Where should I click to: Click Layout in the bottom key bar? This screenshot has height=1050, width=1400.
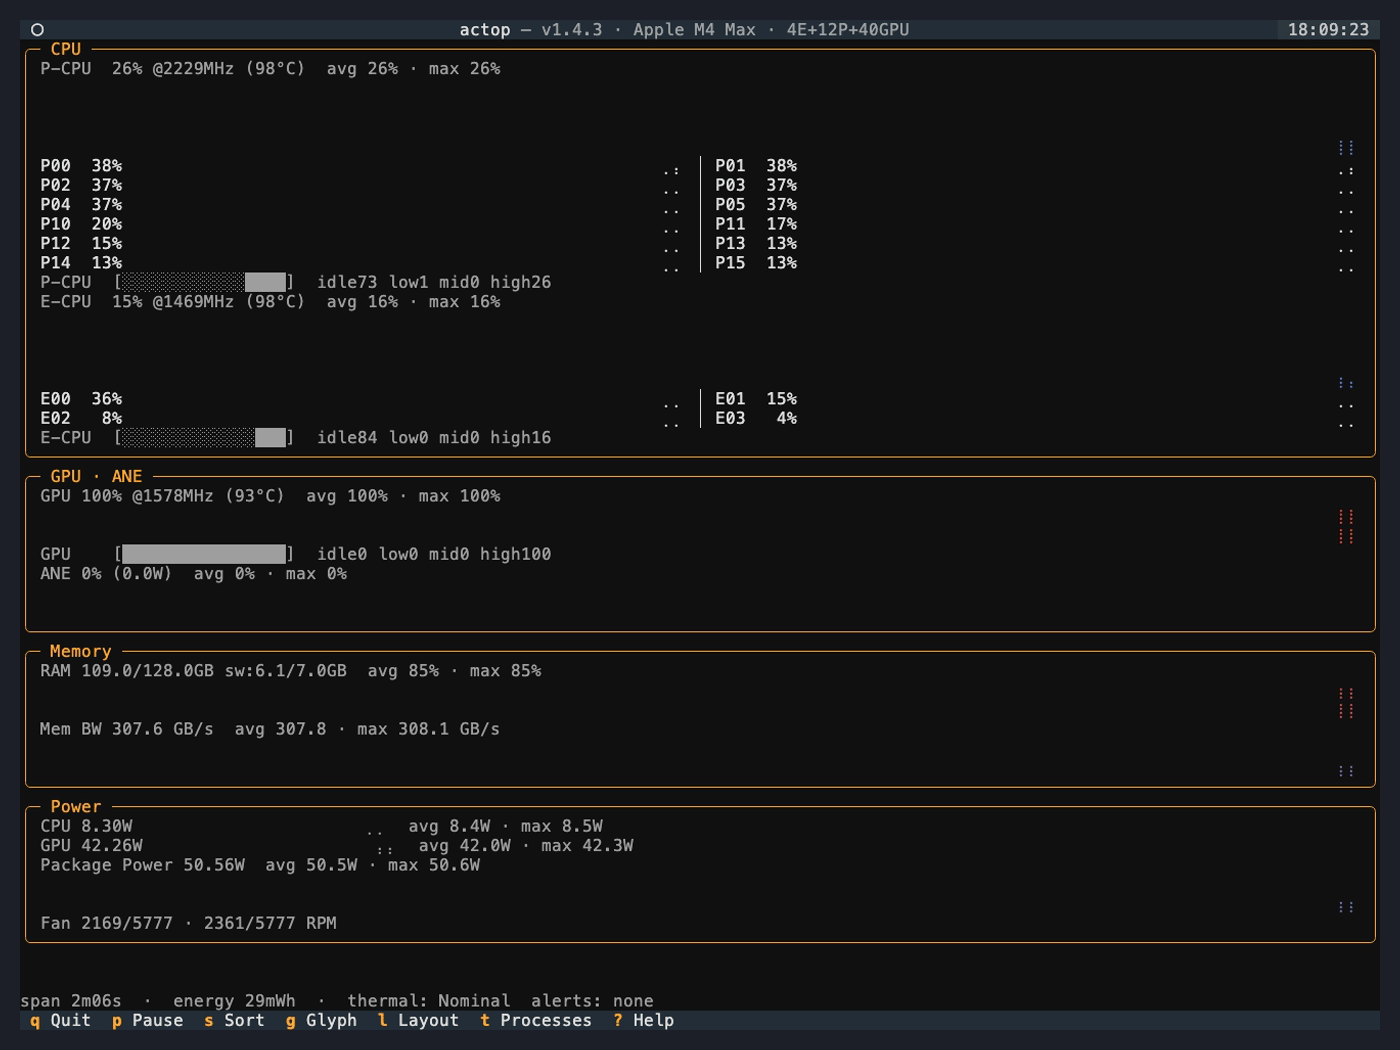point(418,1020)
